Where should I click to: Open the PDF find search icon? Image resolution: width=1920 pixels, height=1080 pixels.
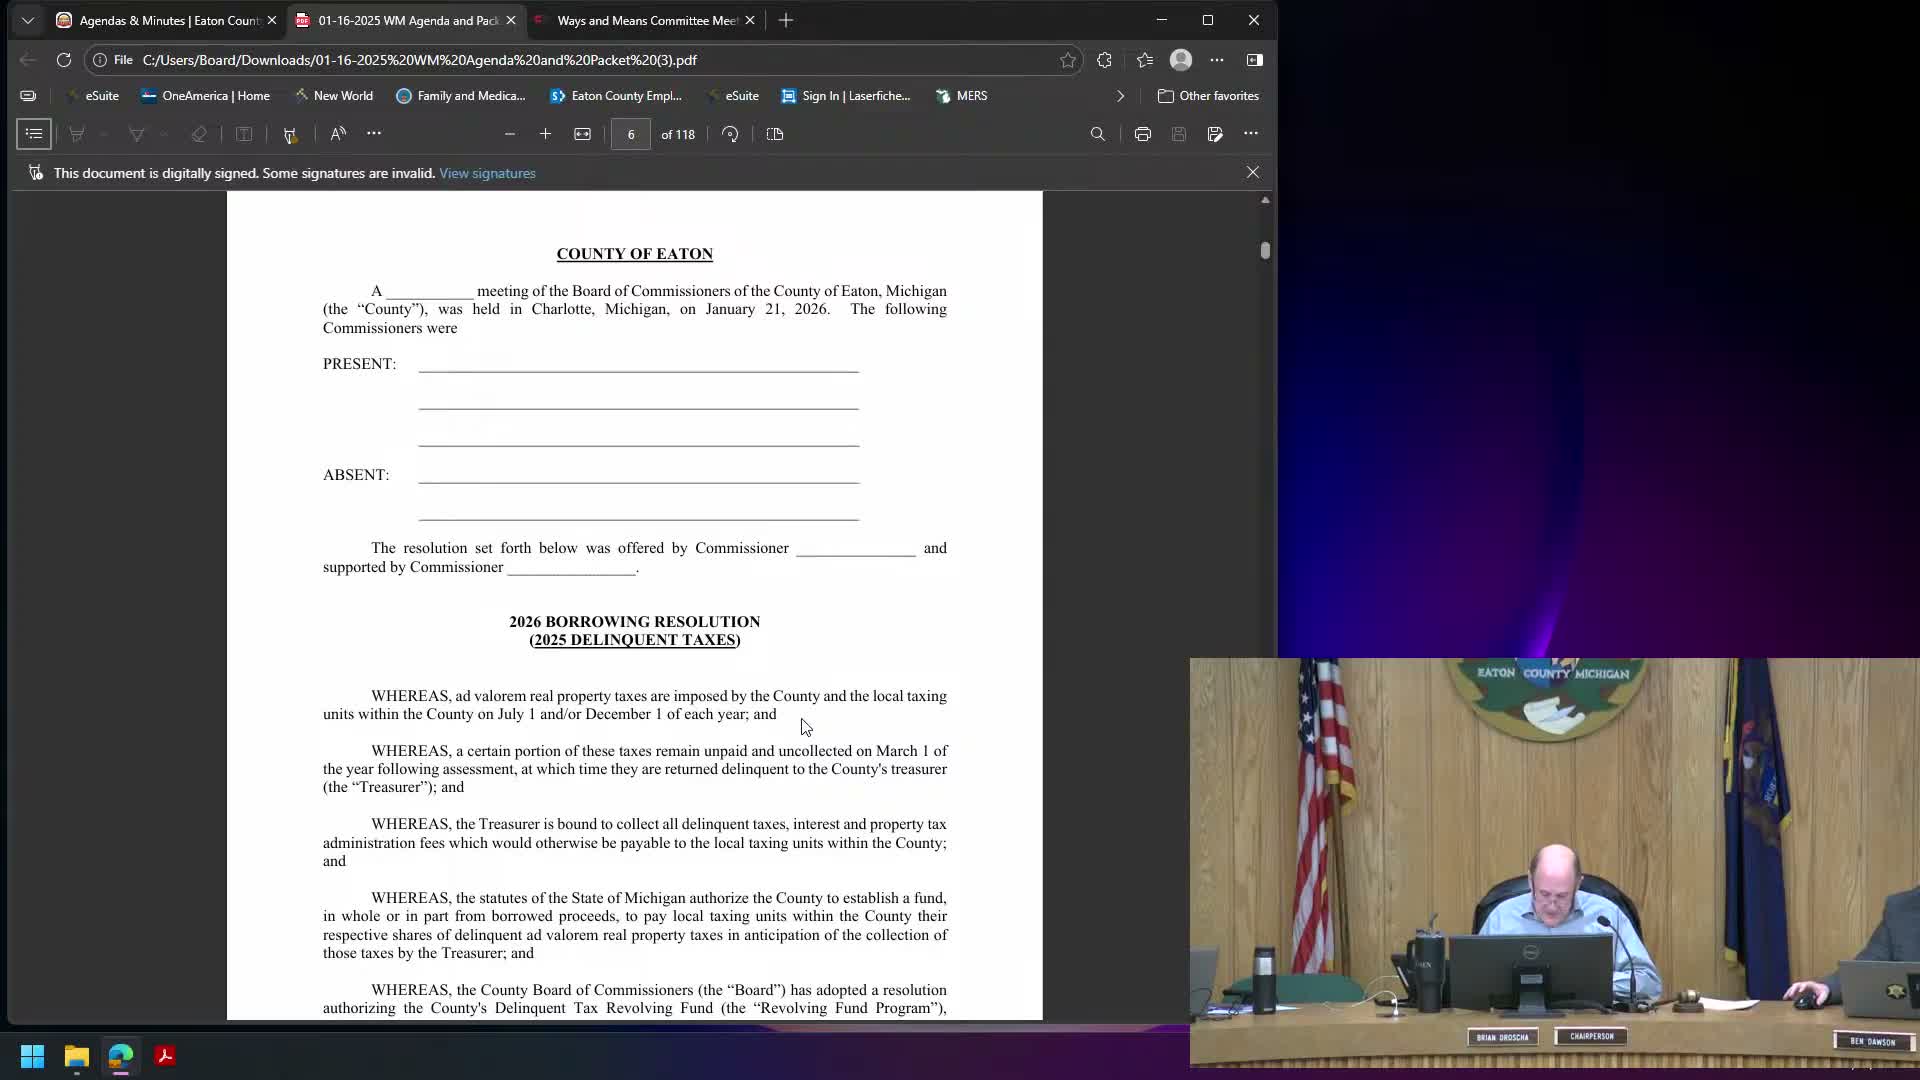tap(1097, 134)
